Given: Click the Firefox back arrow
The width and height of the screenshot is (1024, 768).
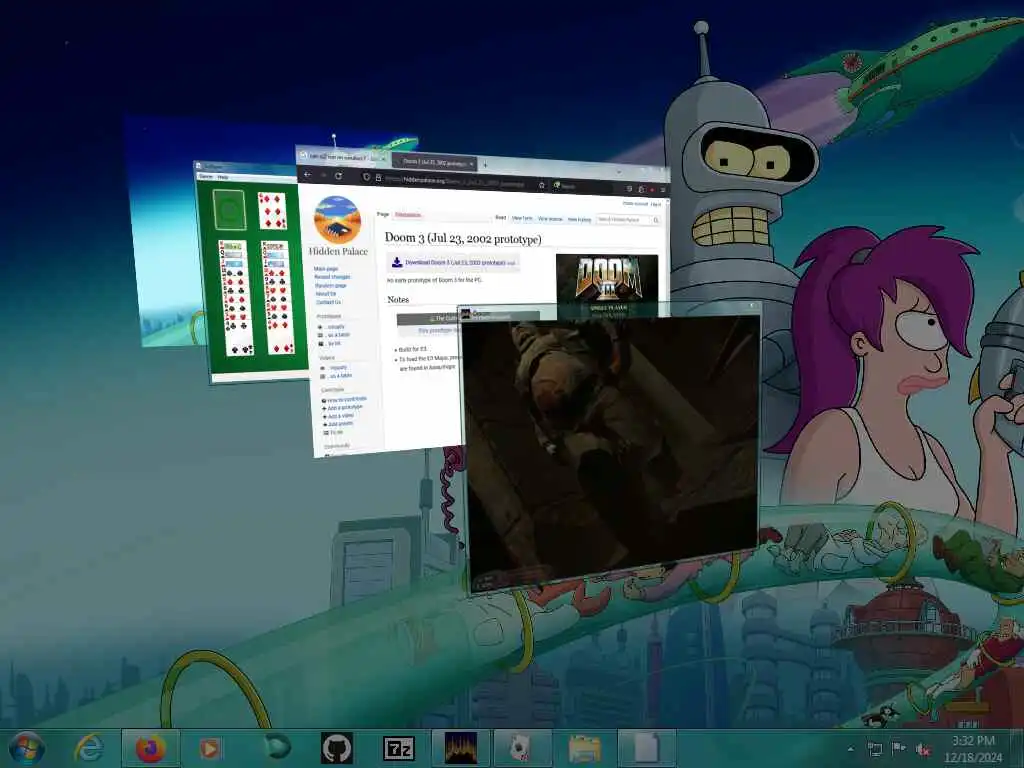Looking at the screenshot, I should pyautogui.click(x=308, y=174).
